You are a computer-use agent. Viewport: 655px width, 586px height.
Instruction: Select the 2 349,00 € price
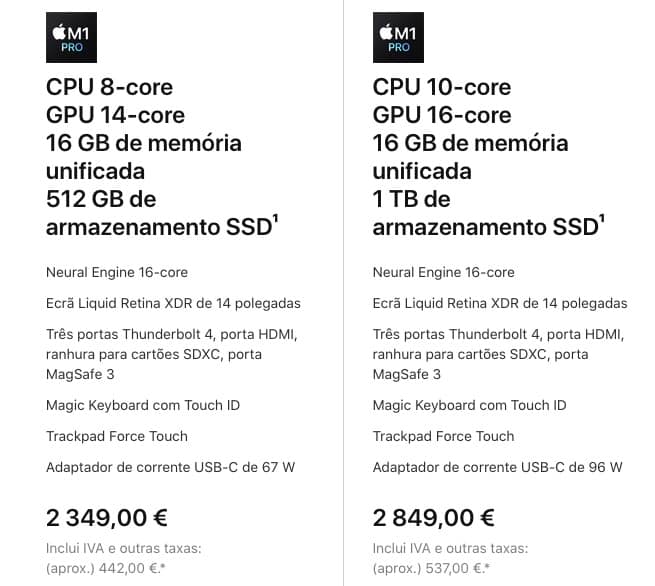click(107, 517)
